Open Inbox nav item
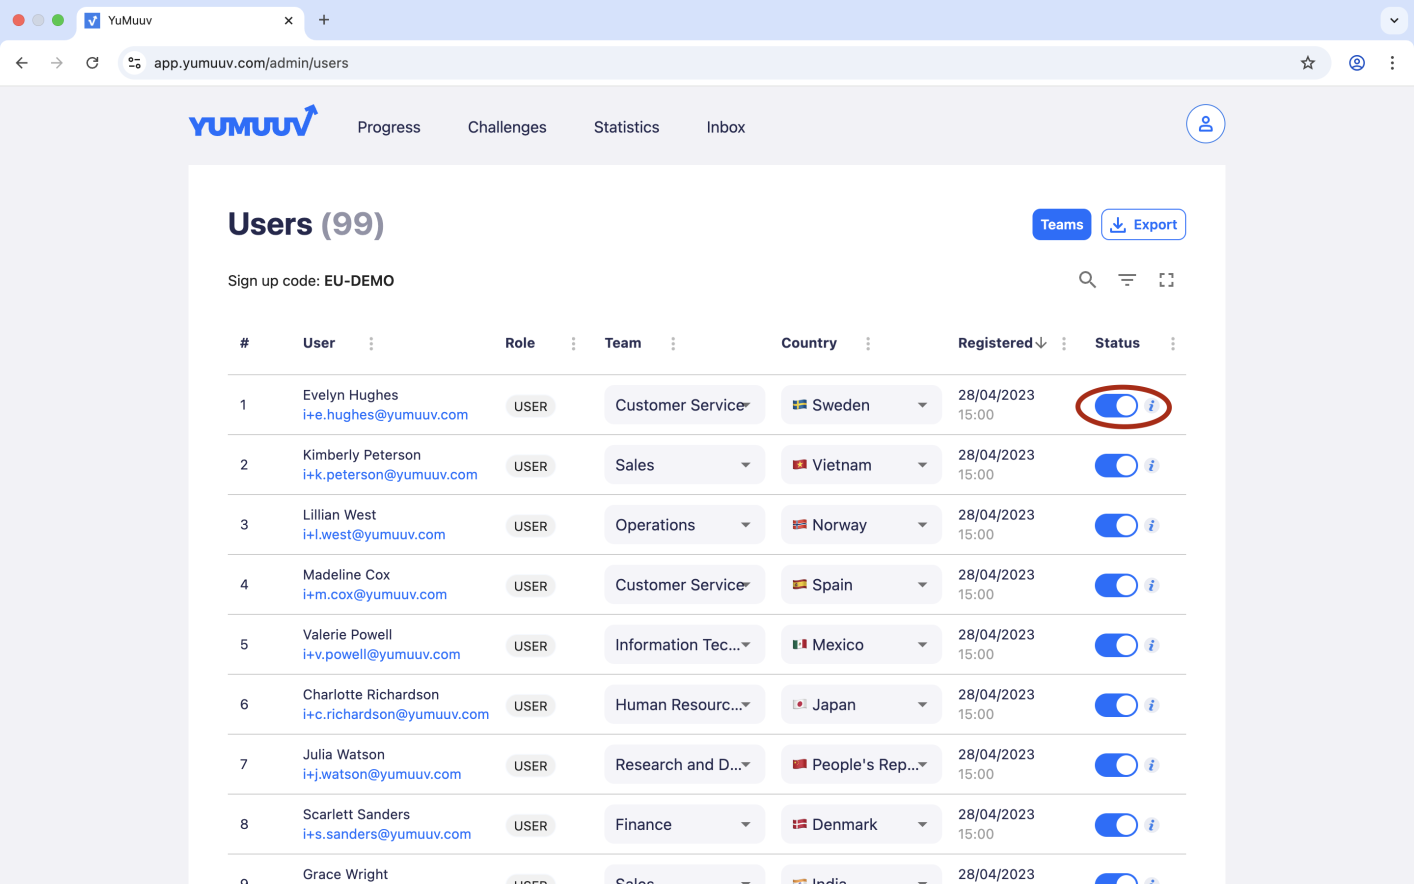The image size is (1414, 884). tap(726, 127)
